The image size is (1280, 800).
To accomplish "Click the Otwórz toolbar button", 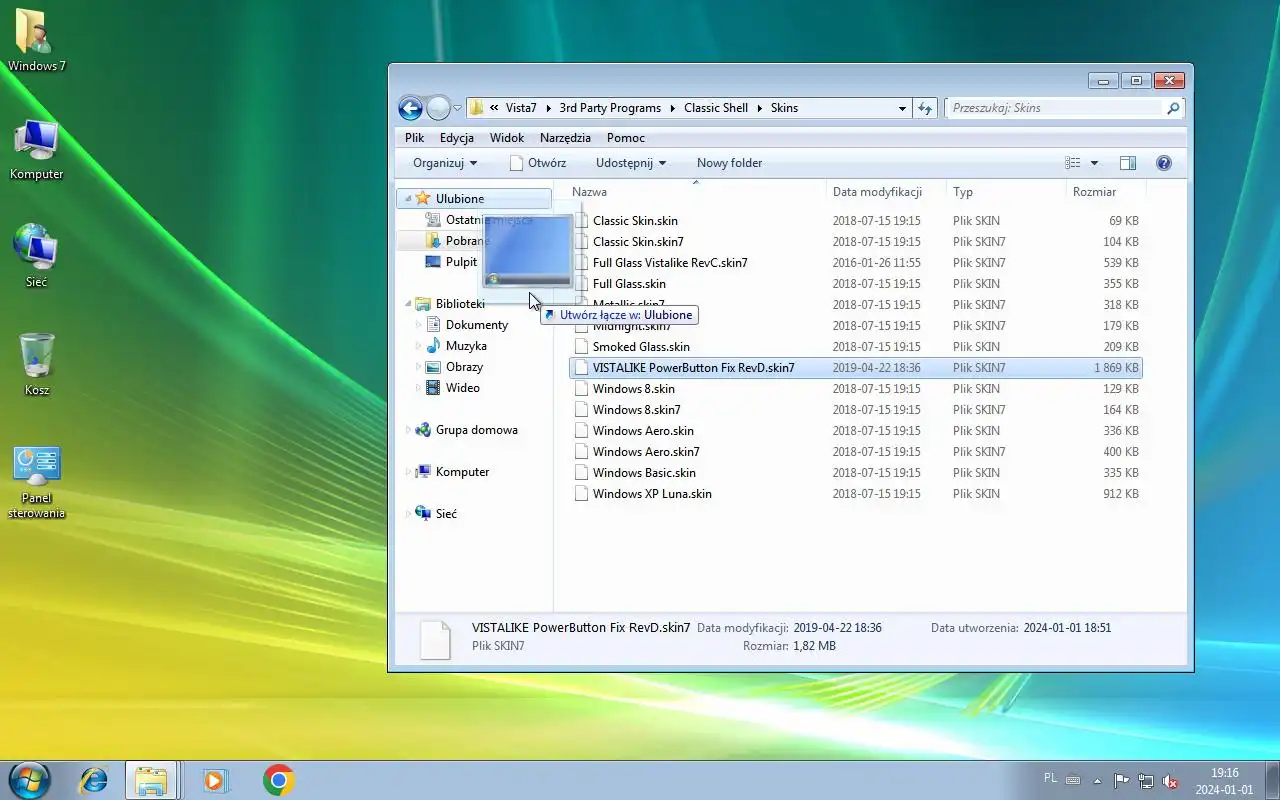I will 537,163.
